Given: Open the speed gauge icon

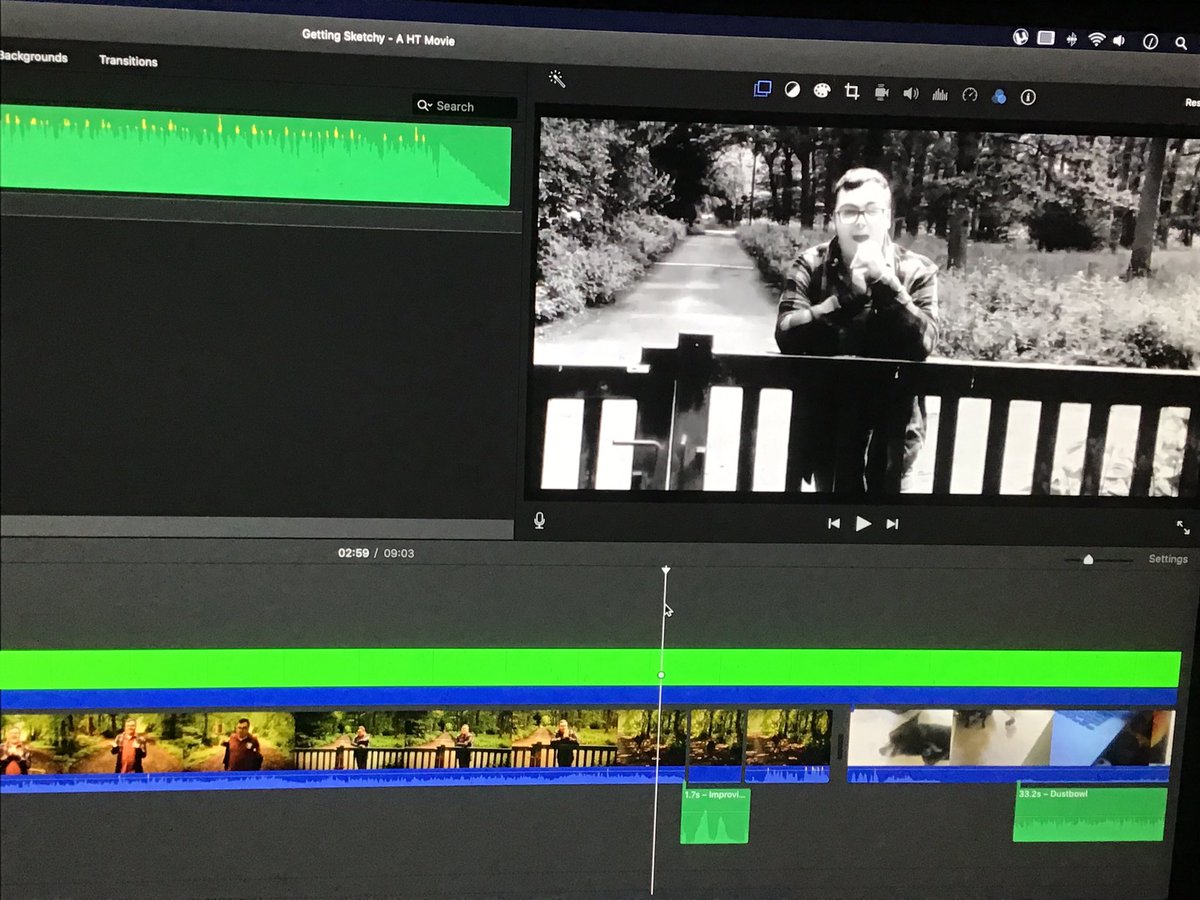Looking at the screenshot, I should tap(969, 95).
